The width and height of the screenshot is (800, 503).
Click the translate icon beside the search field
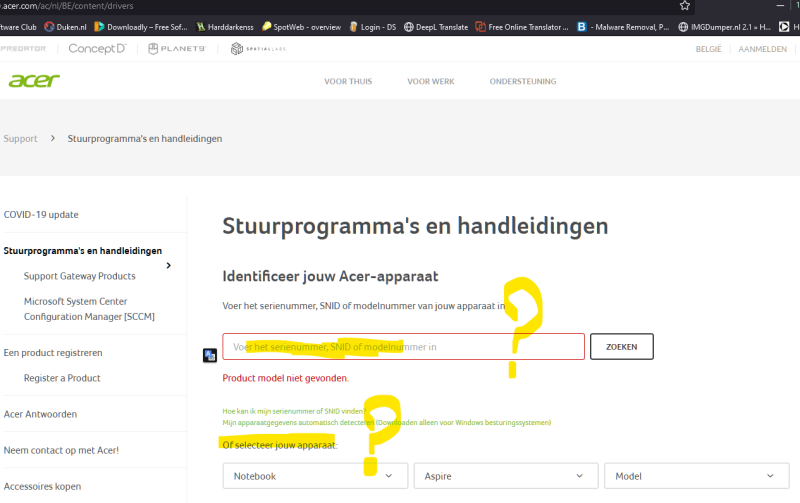pyautogui.click(x=210, y=355)
